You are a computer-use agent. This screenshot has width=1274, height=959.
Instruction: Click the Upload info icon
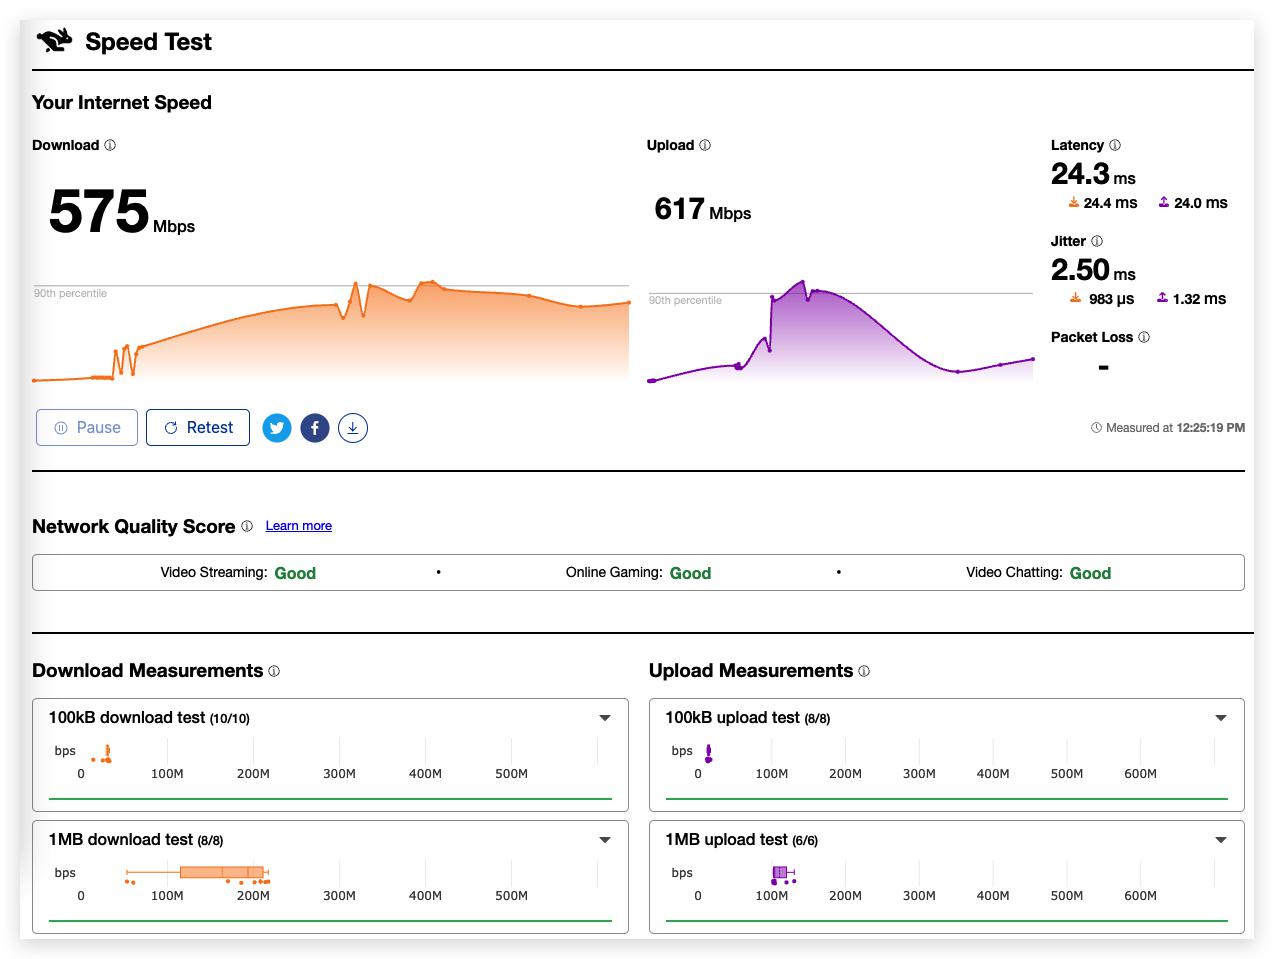705,145
